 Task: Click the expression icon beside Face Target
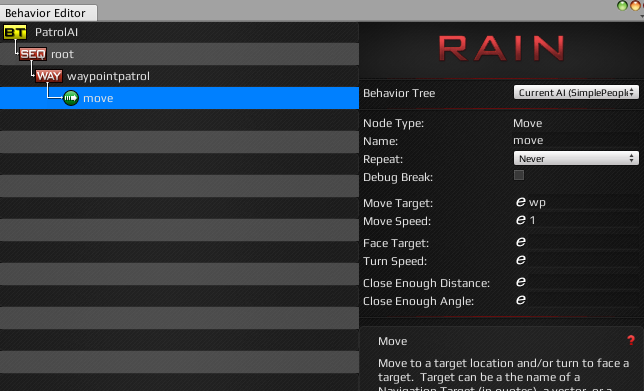click(x=521, y=242)
